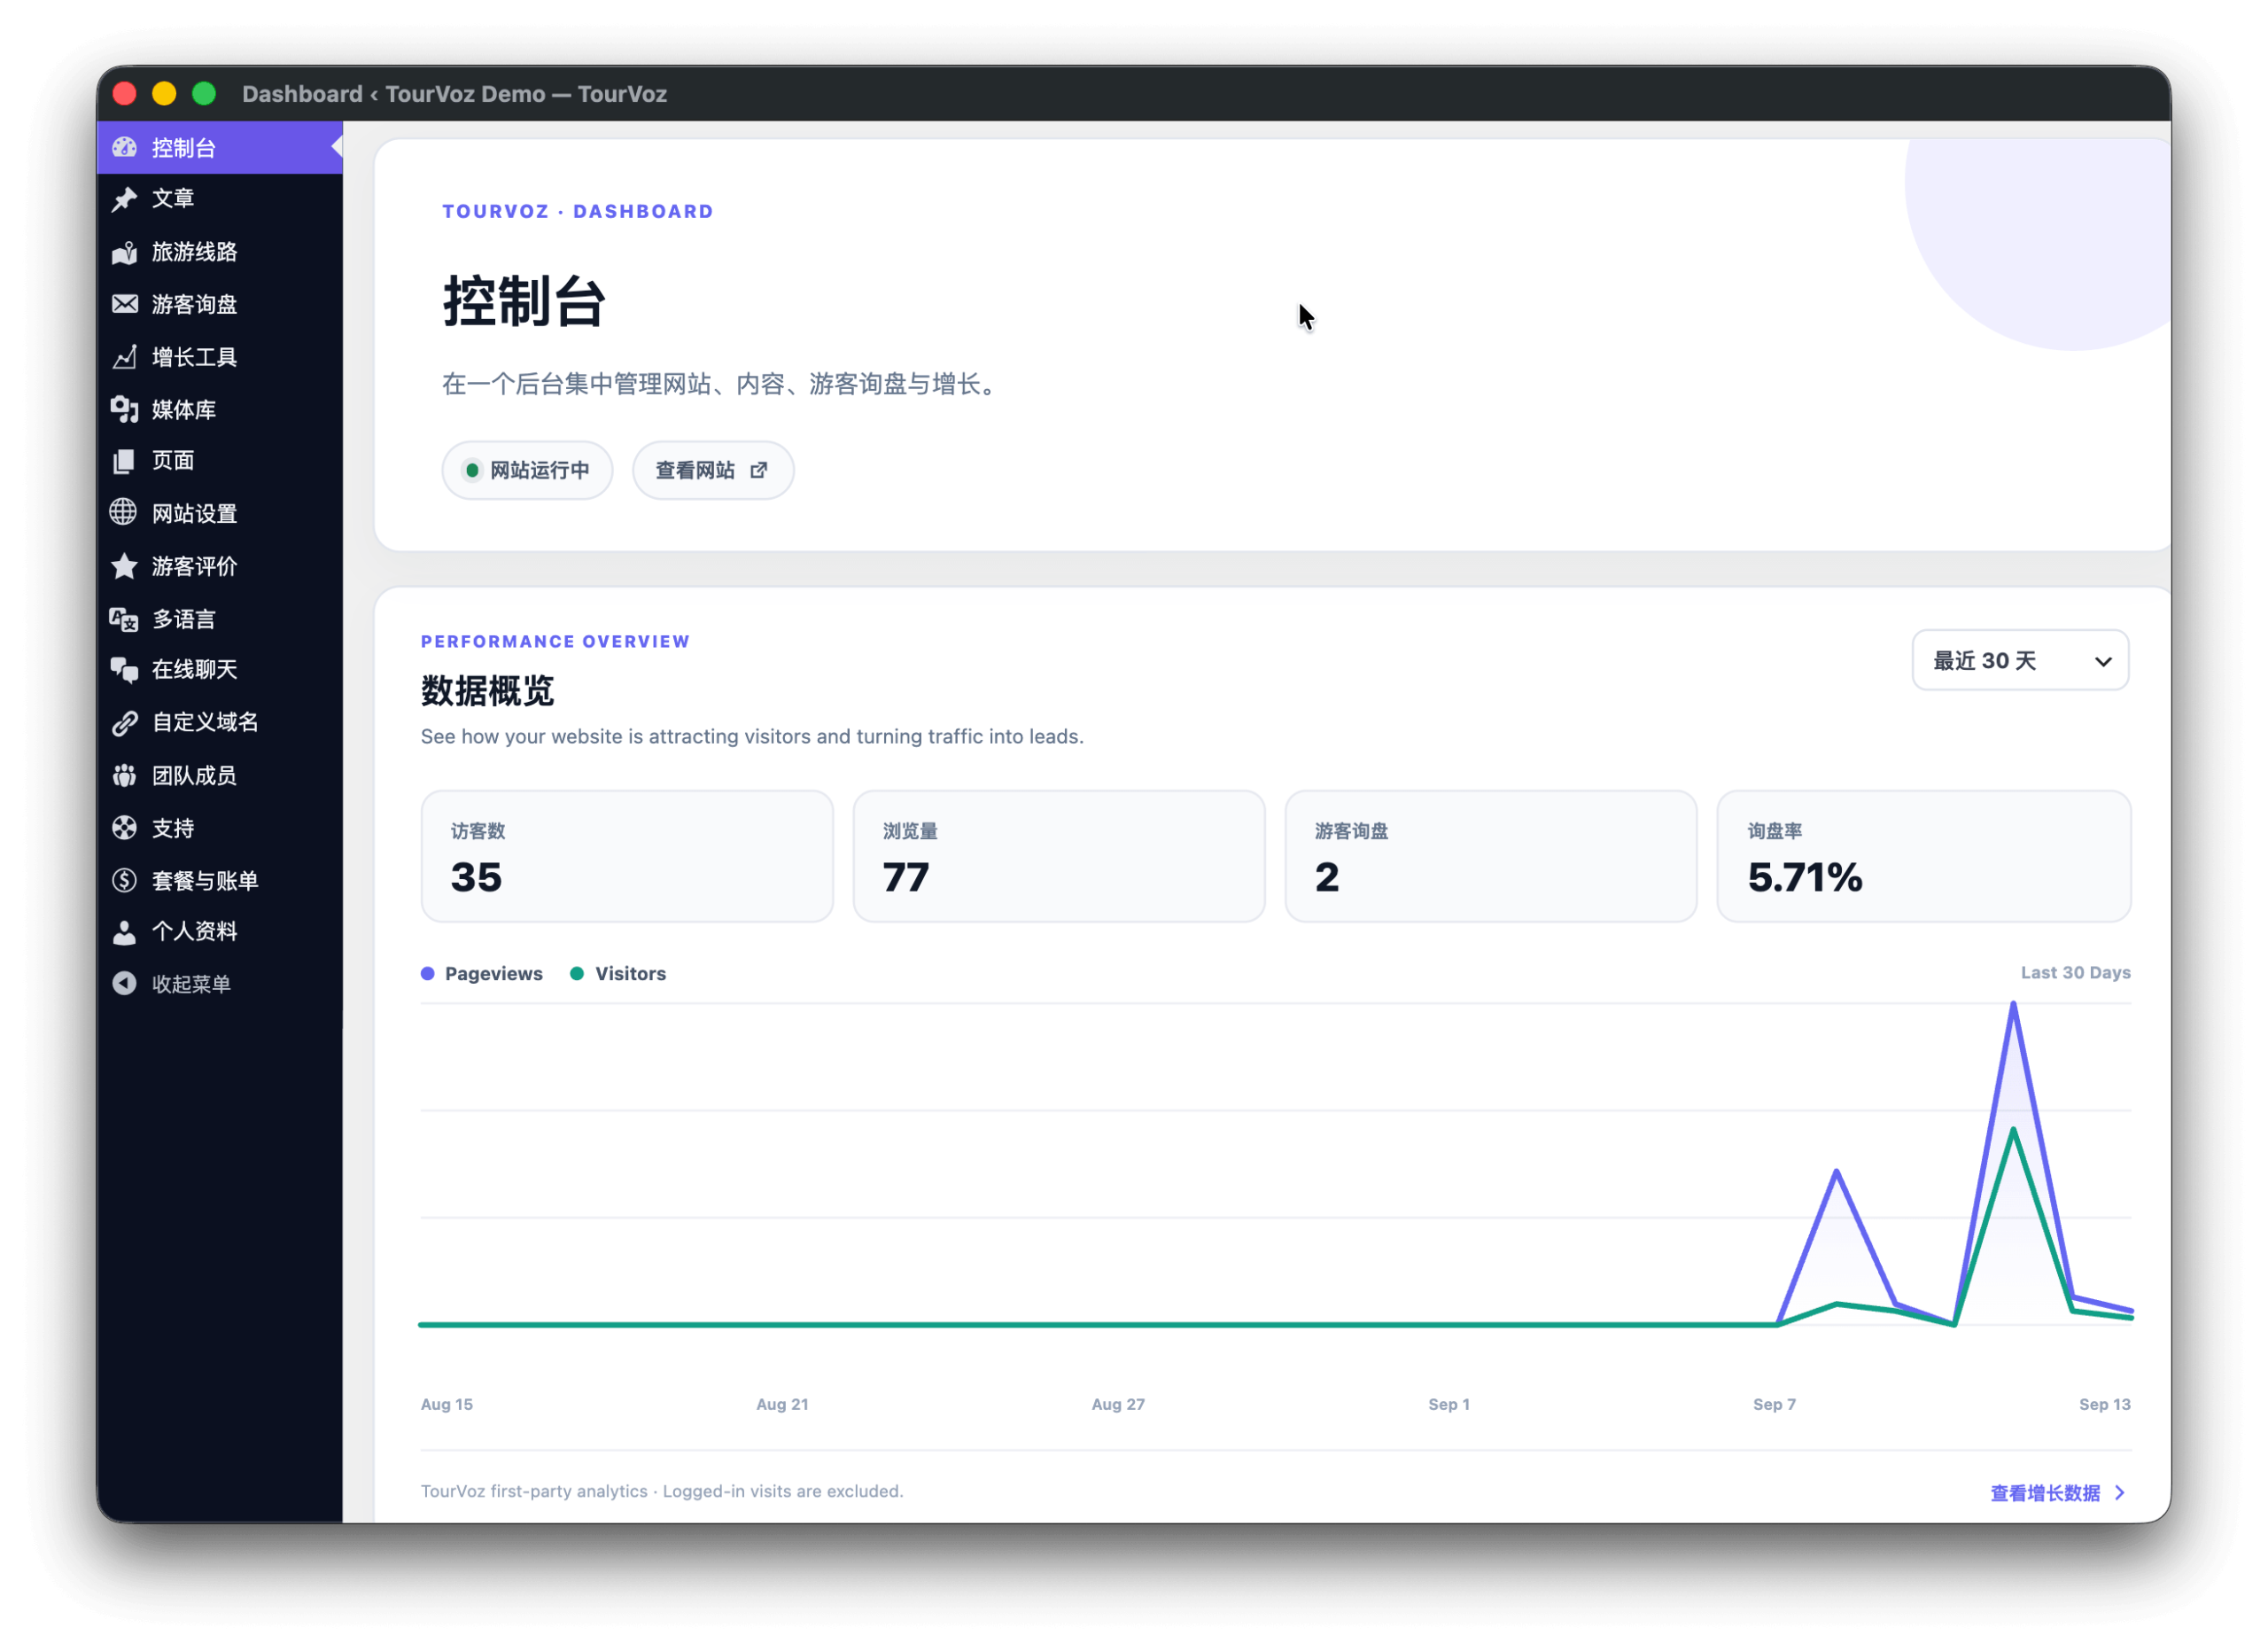Go to 旅游线路 in the sidebar
This screenshot has width=2268, height=1651.
click(x=220, y=252)
